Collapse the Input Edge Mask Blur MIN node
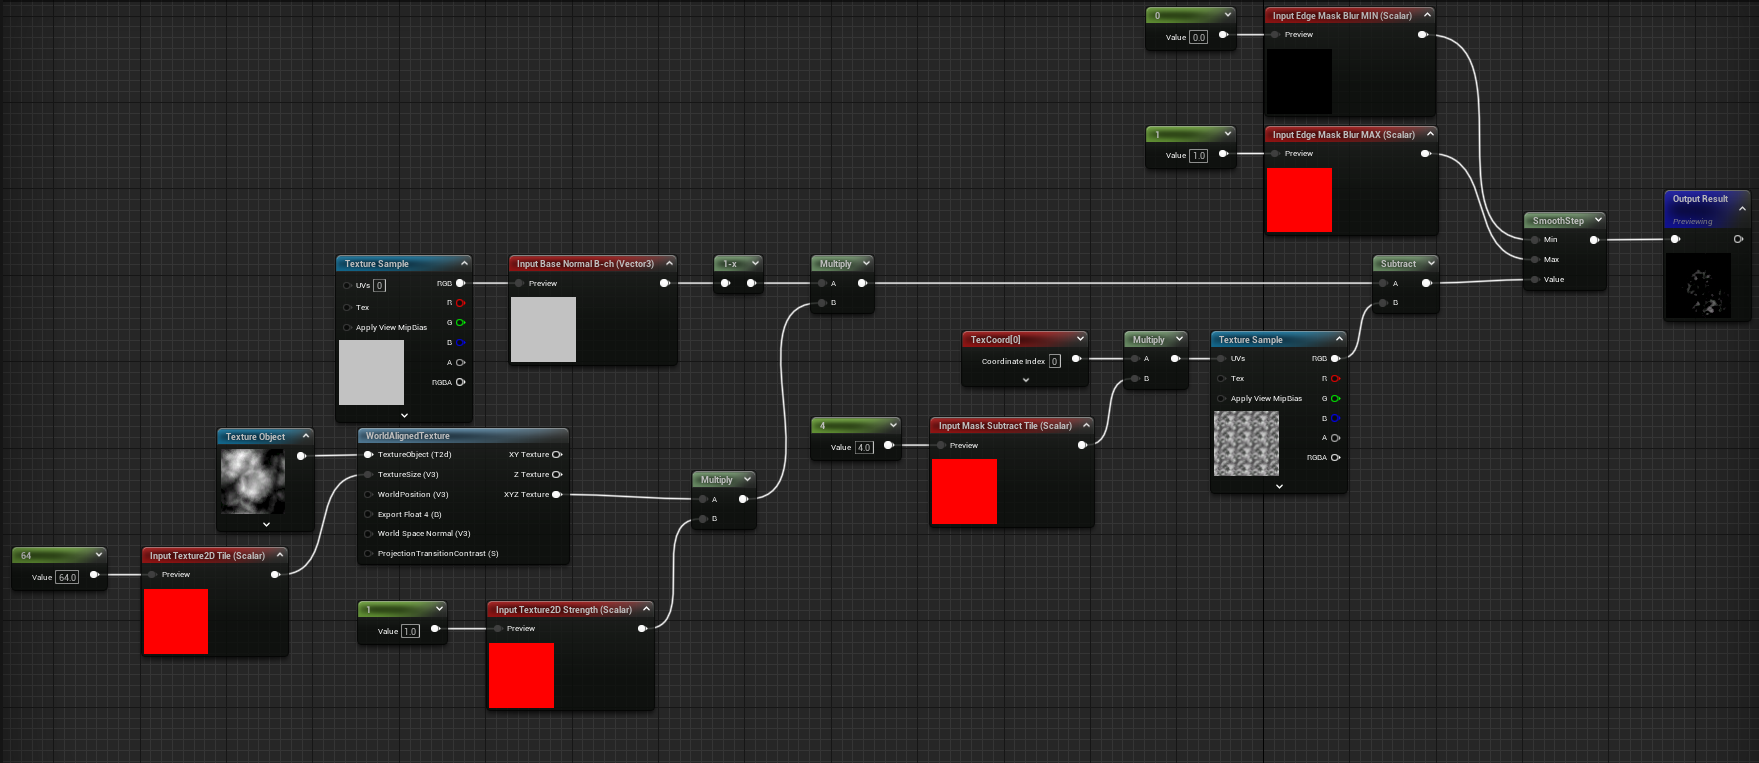The image size is (1759, 763). (x=1427, y=15)
